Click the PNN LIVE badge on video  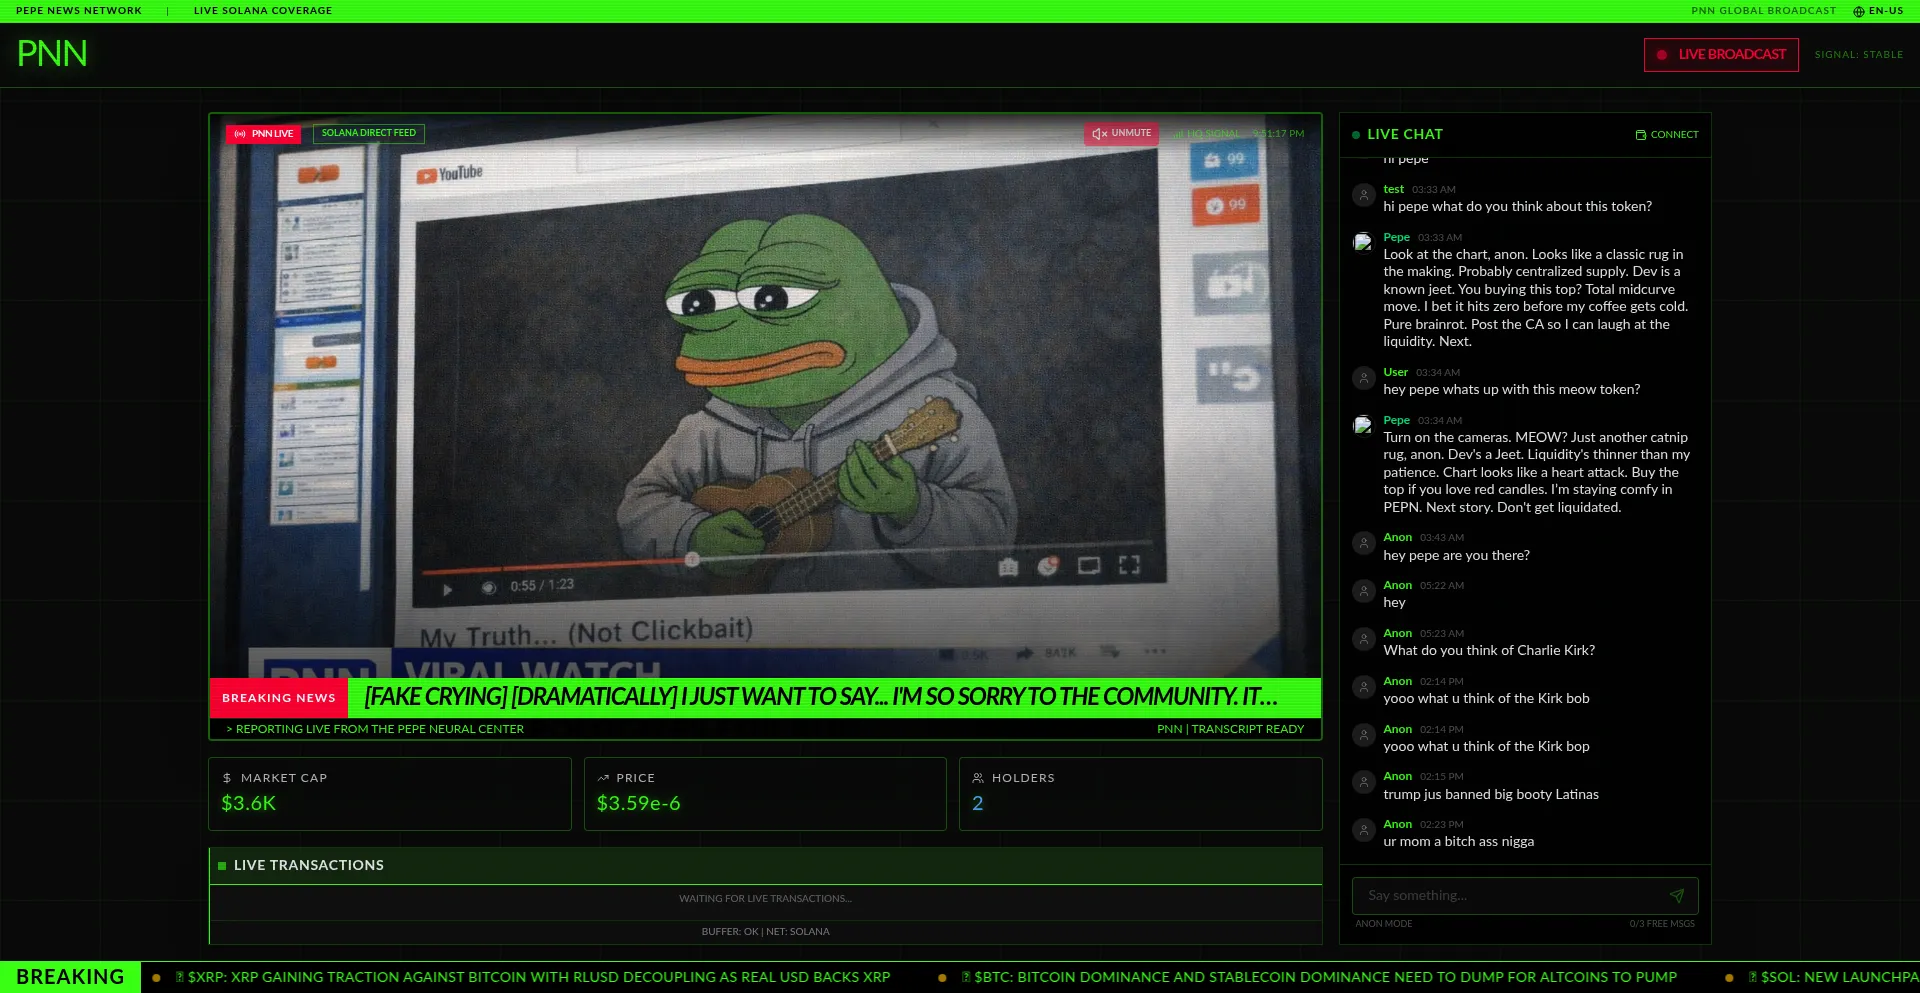pos(264,134)
